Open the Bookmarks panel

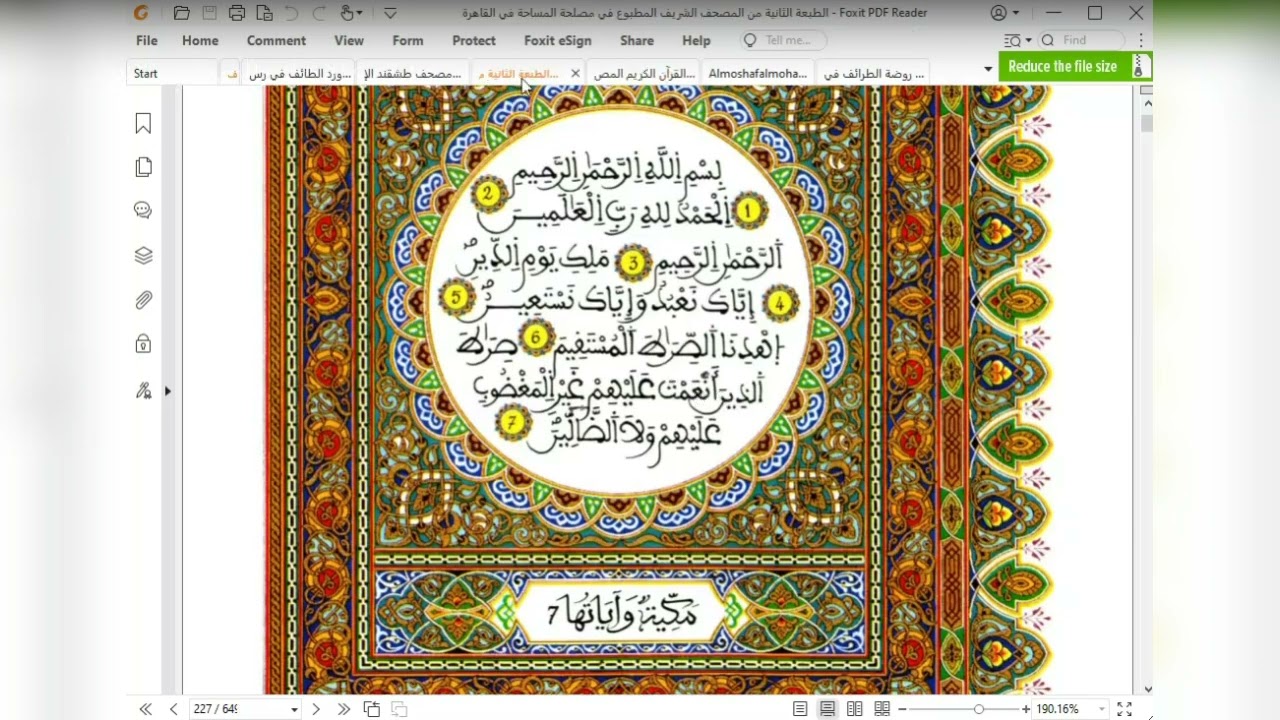click(x=143, y=123)
